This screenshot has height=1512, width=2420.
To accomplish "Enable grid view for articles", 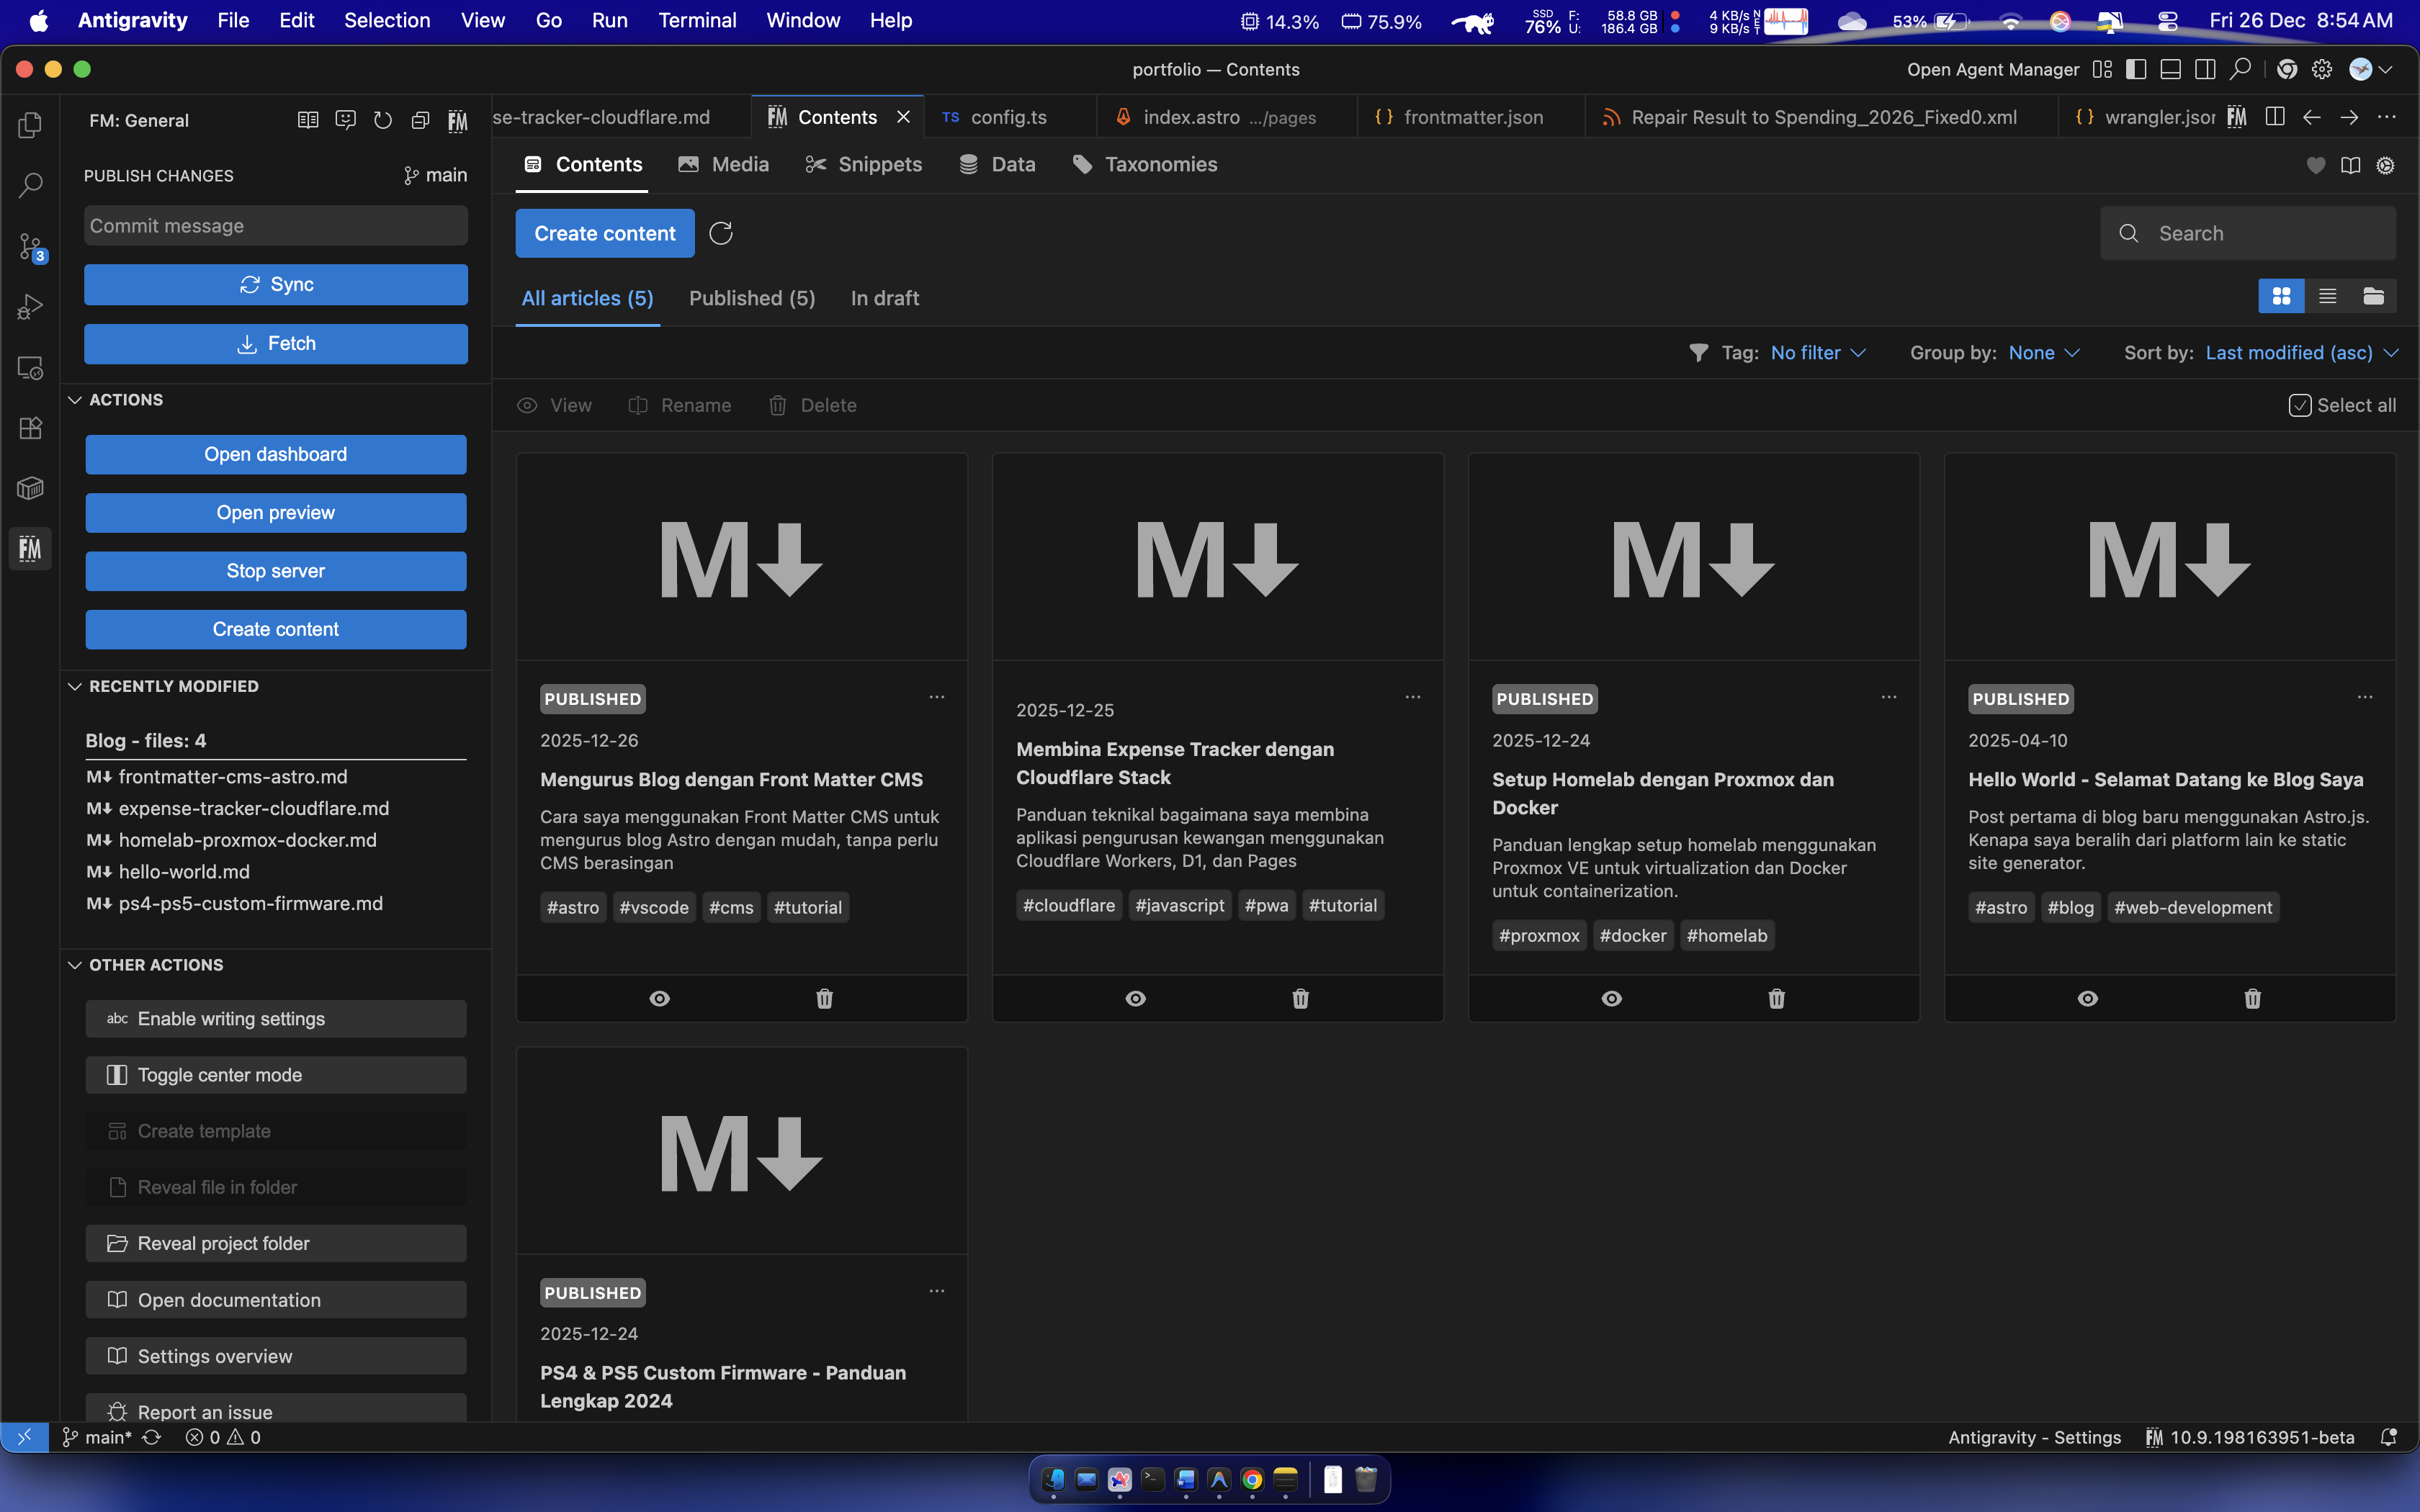I will tap(2281, 296).
